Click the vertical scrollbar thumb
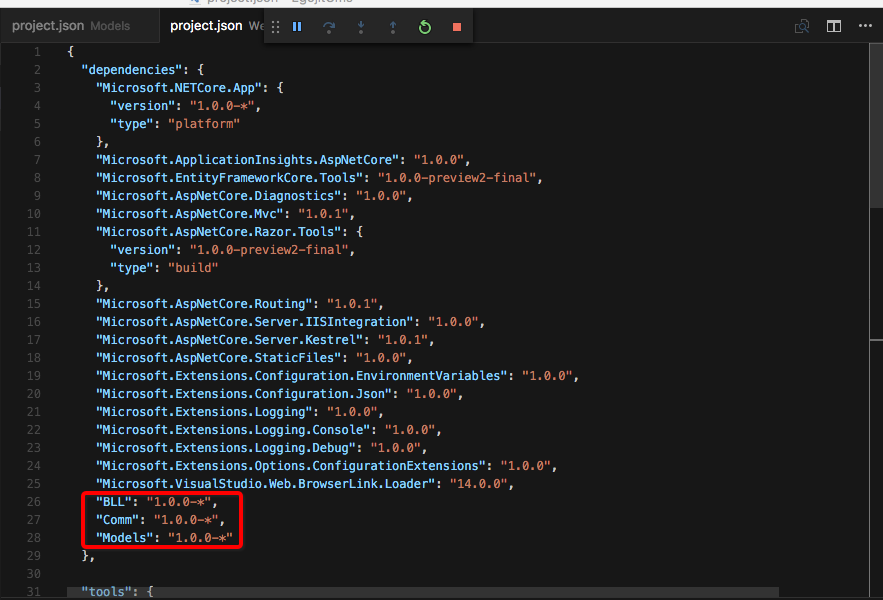 [x=876, y=125]
